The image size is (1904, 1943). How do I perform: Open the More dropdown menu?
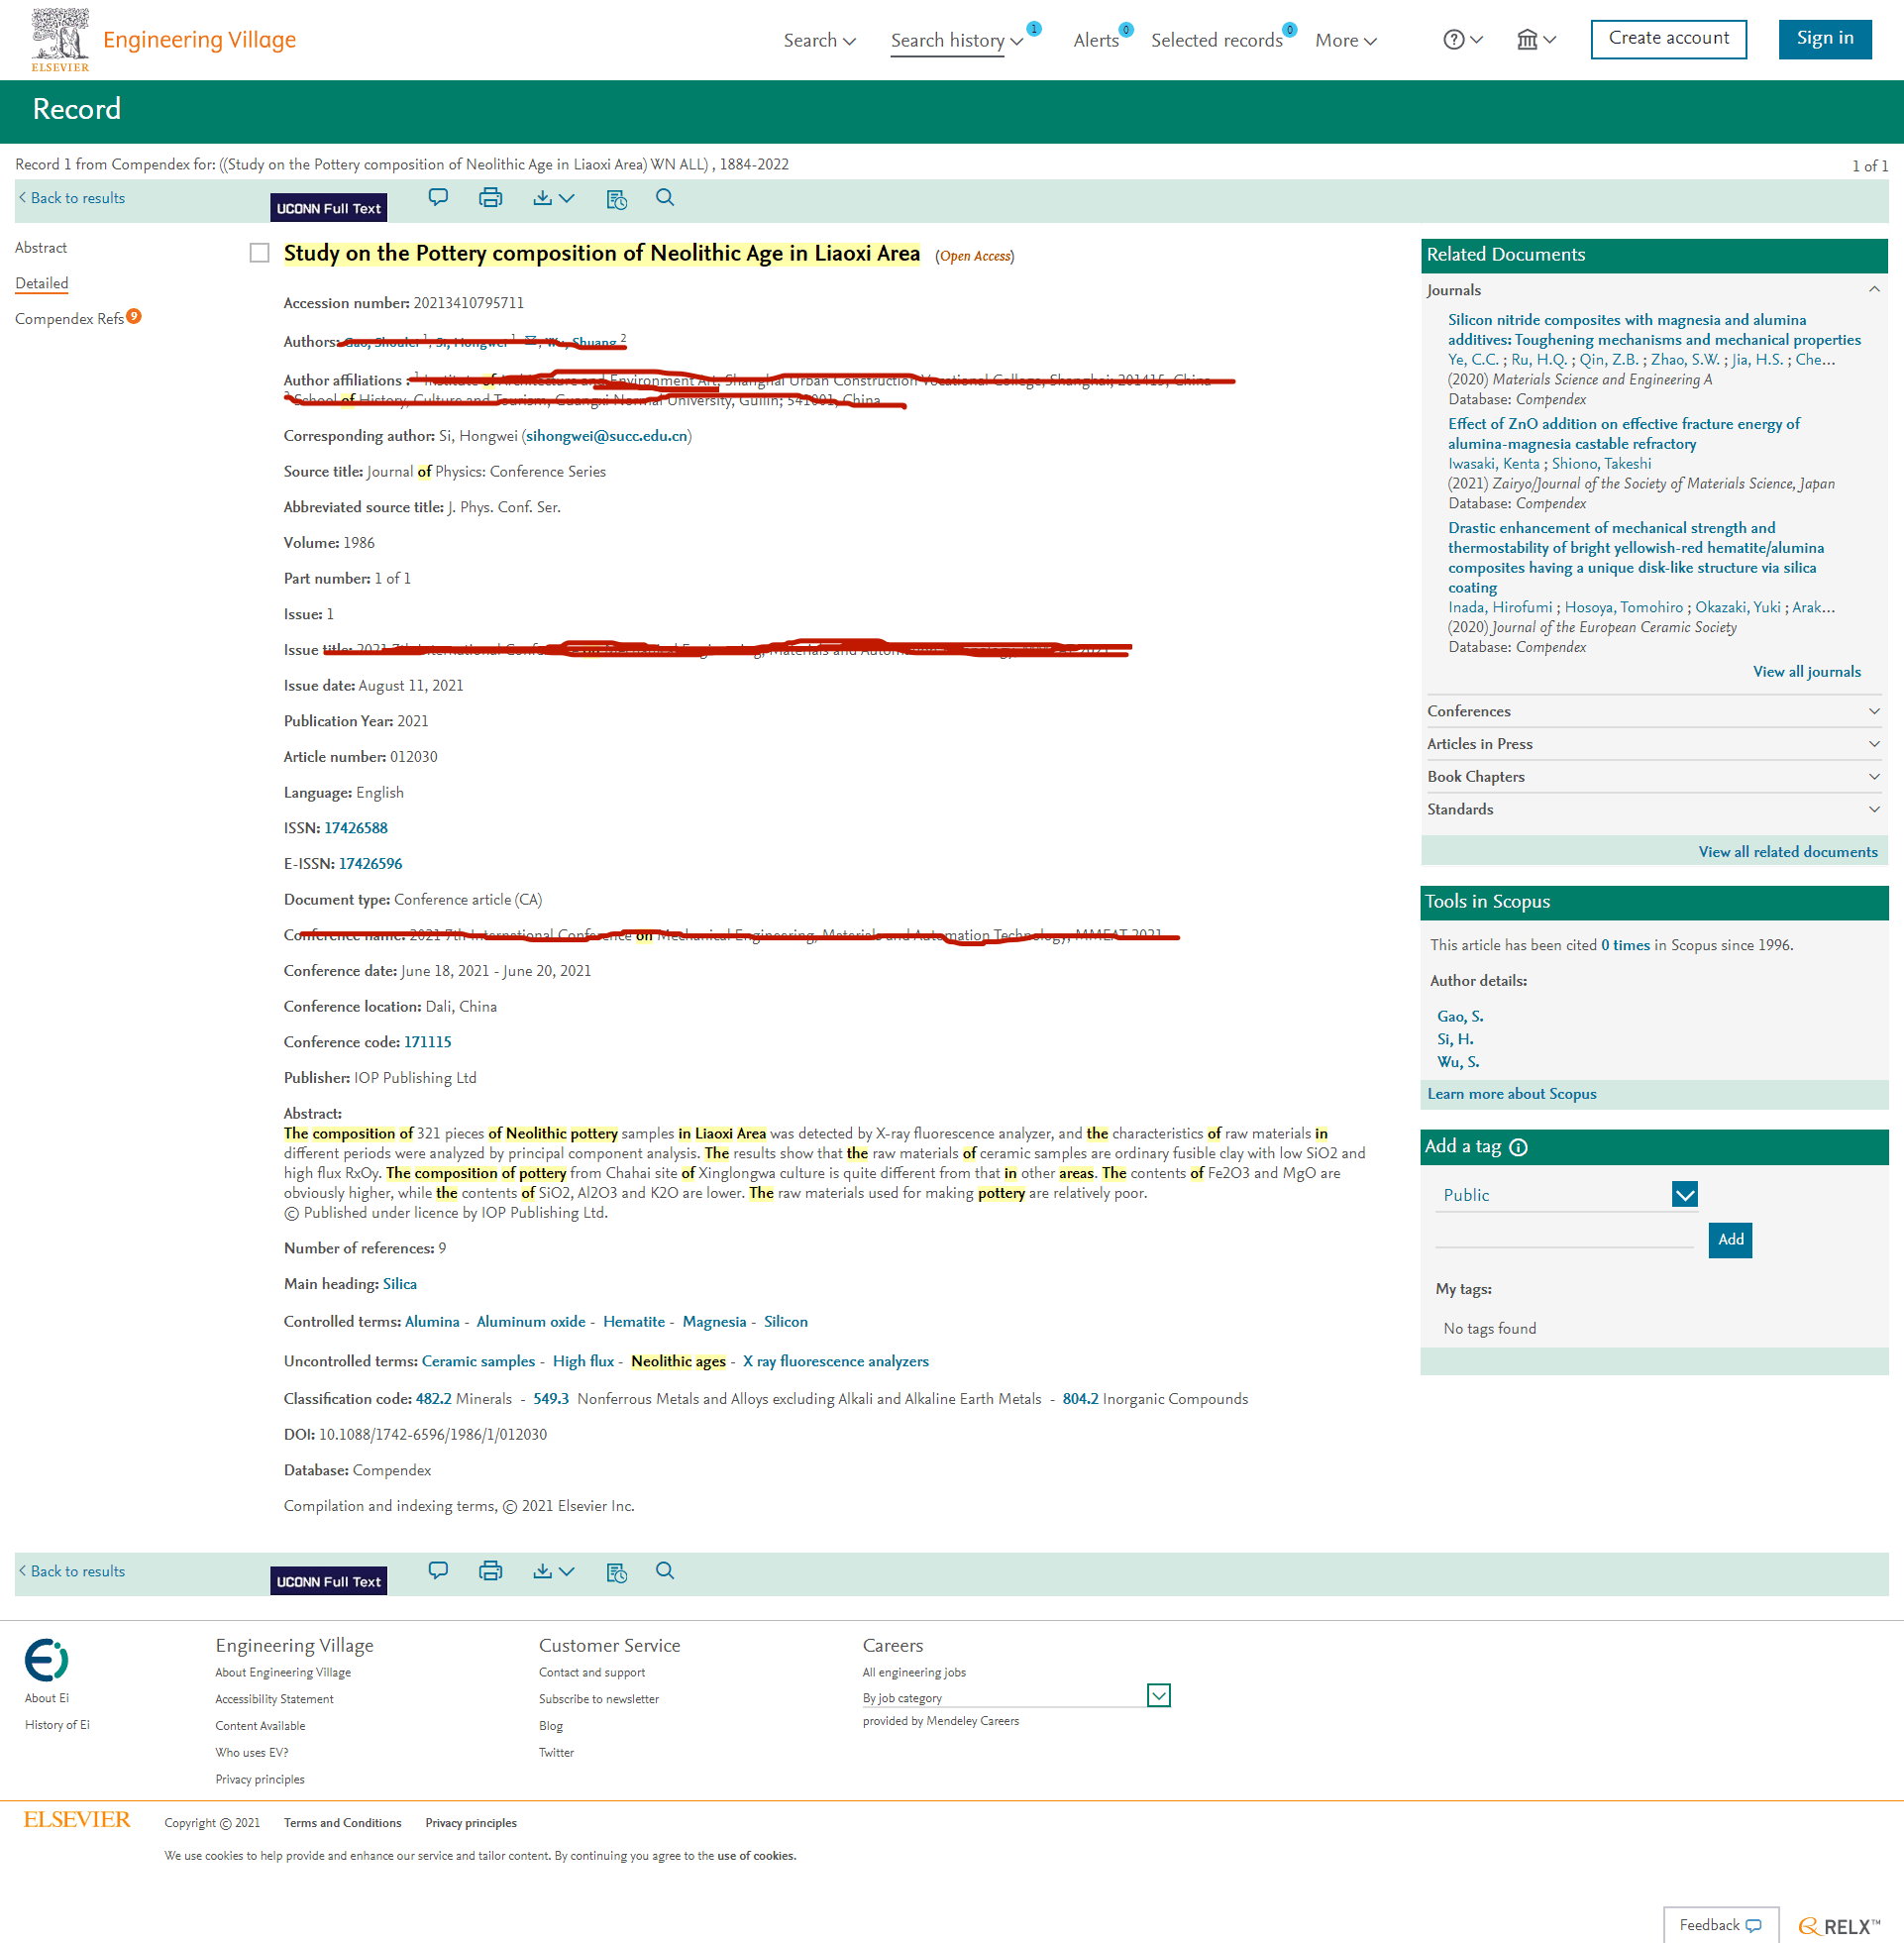pyautogui.click(x=1345, y=40)
